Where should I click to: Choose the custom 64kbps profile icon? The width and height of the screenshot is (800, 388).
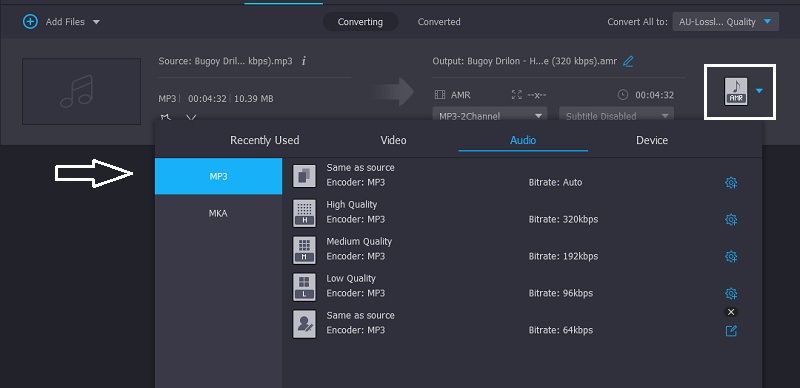click(304, 324)
